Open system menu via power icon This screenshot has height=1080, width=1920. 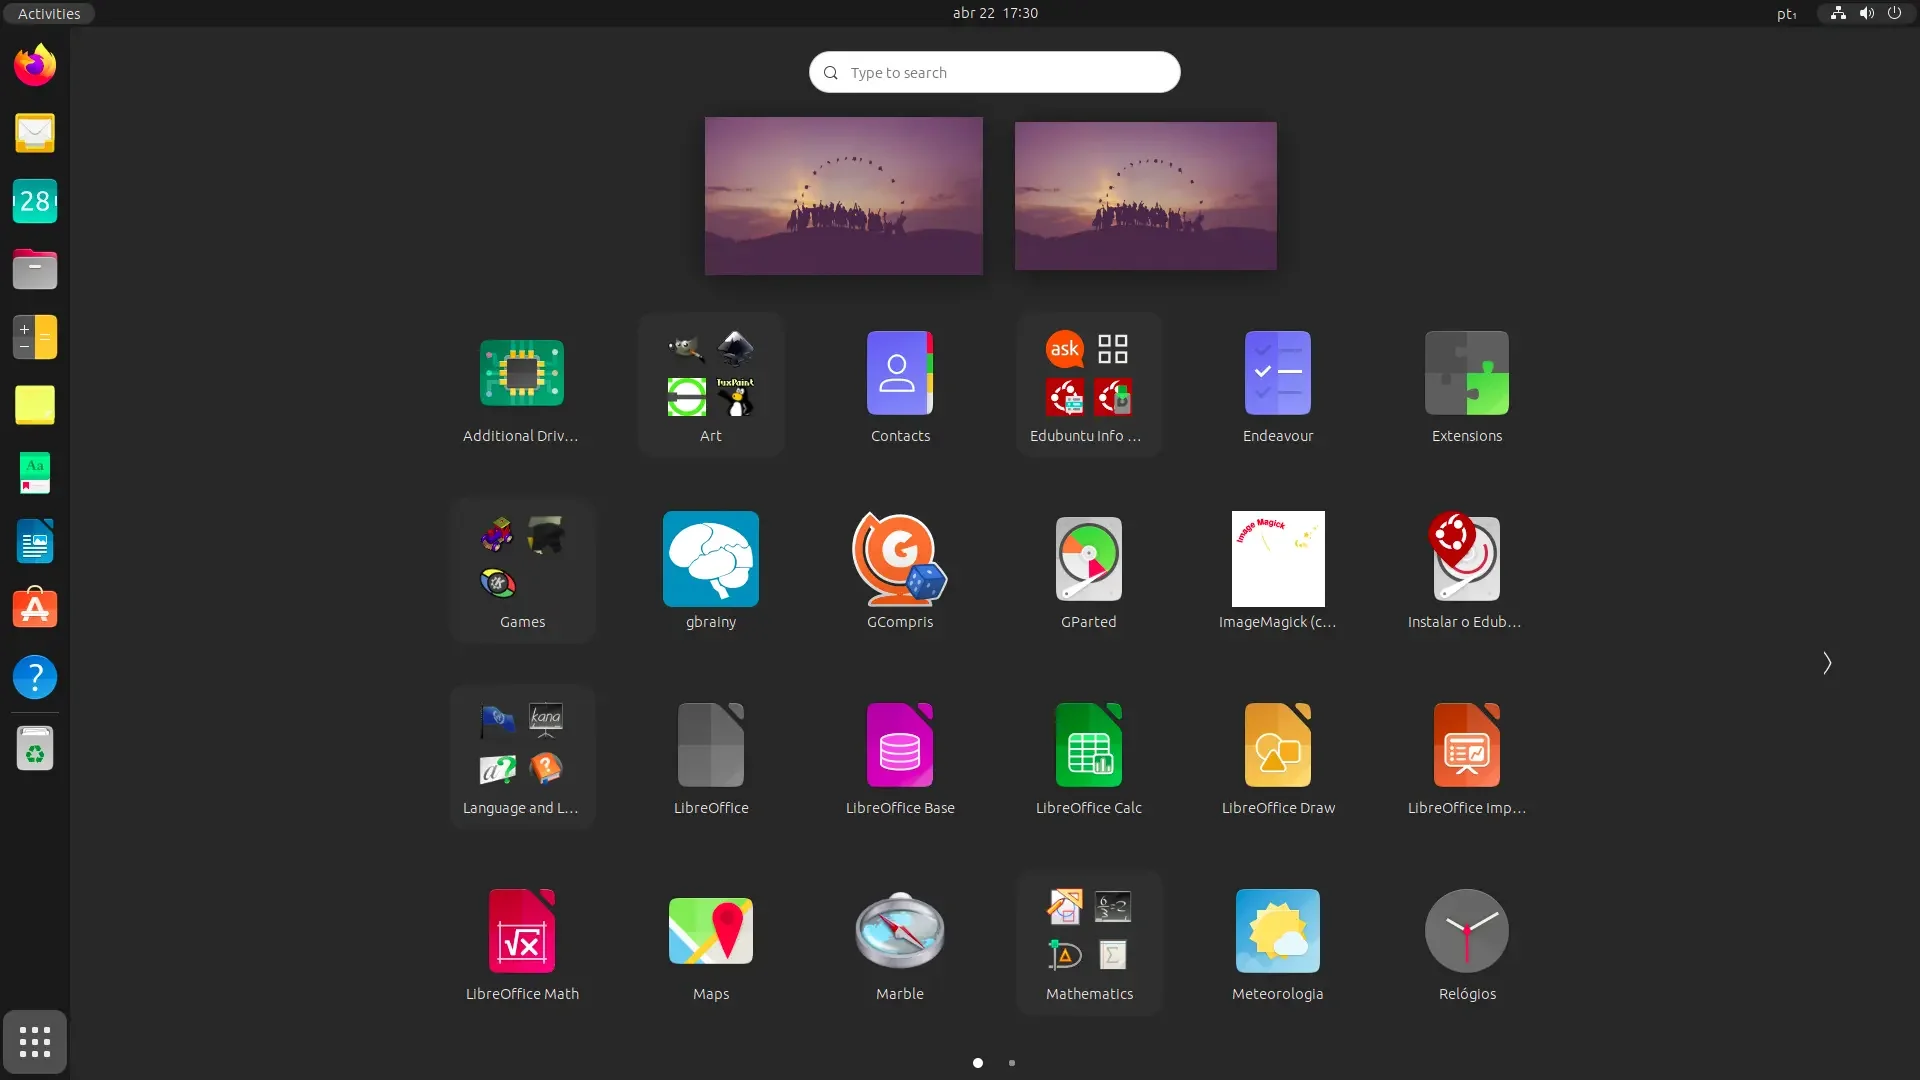point(1894,13)
